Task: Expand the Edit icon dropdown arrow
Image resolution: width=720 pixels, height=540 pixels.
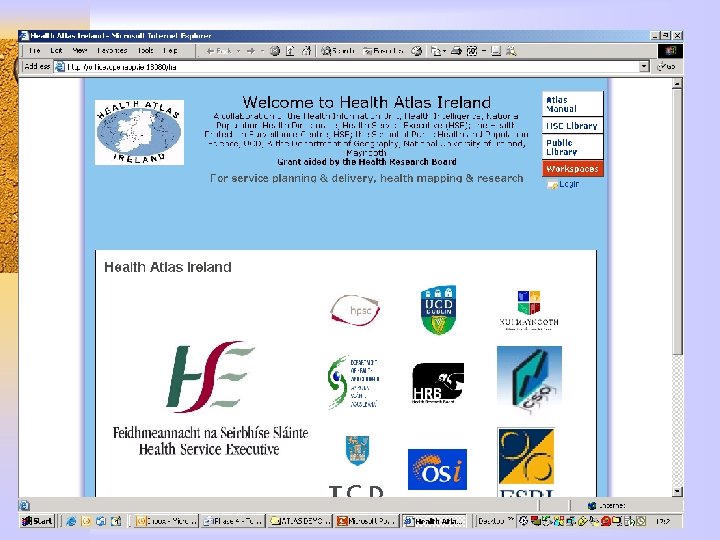Action: pyautogui.click(x=484, y=51)
